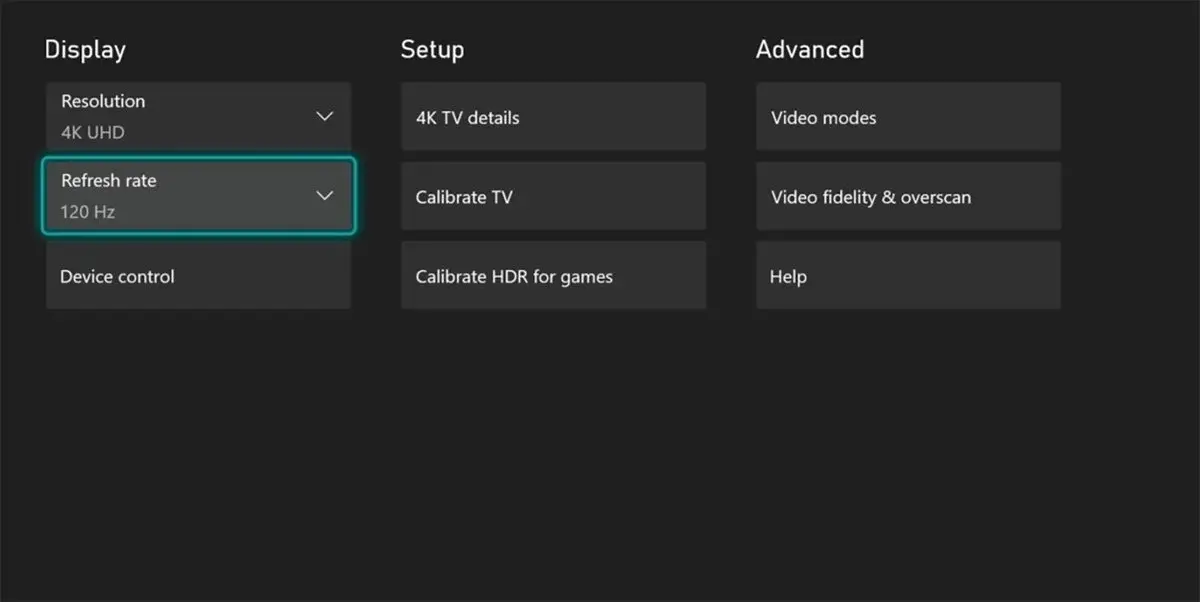Select the Help tile under Advanced
Viewport: 1200px width, 602px height.
point(908,276)
